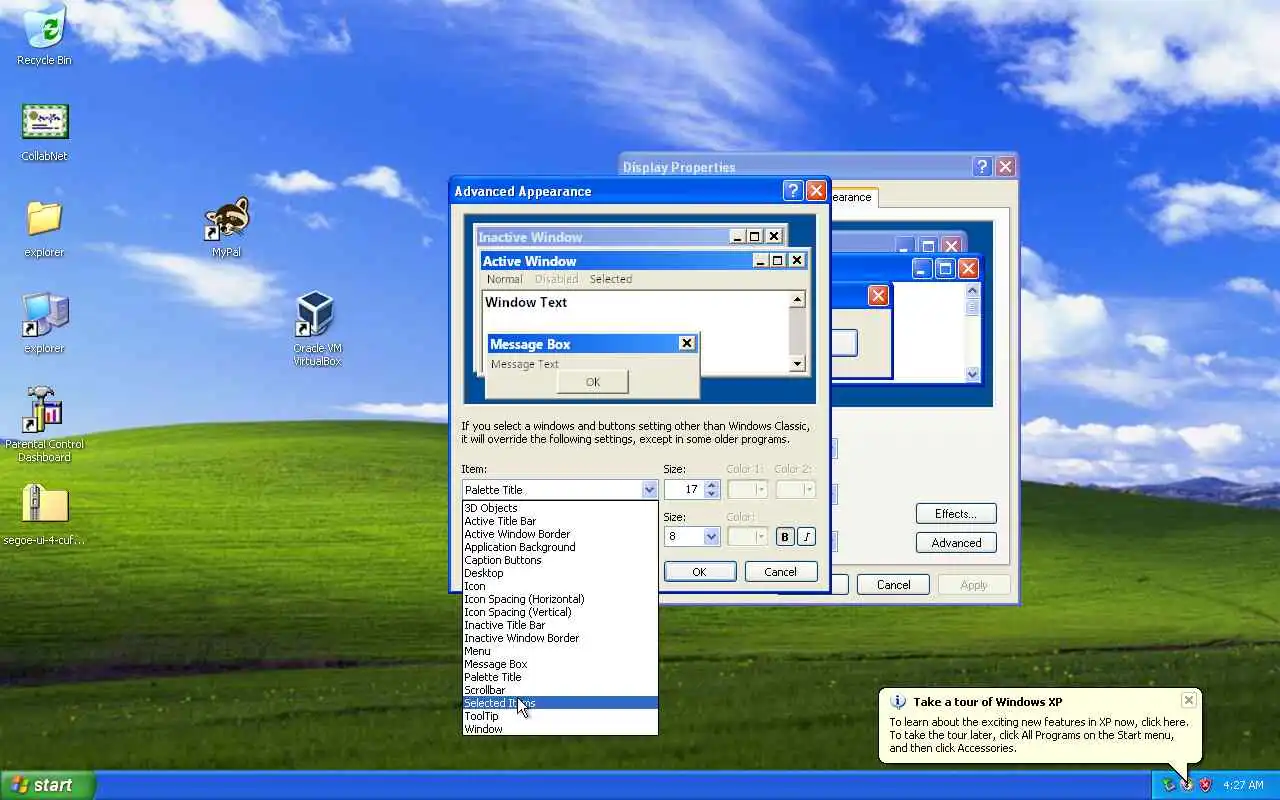Click Window Text in the preview area
1280x800 pixels.
click(x=526, y=302)
